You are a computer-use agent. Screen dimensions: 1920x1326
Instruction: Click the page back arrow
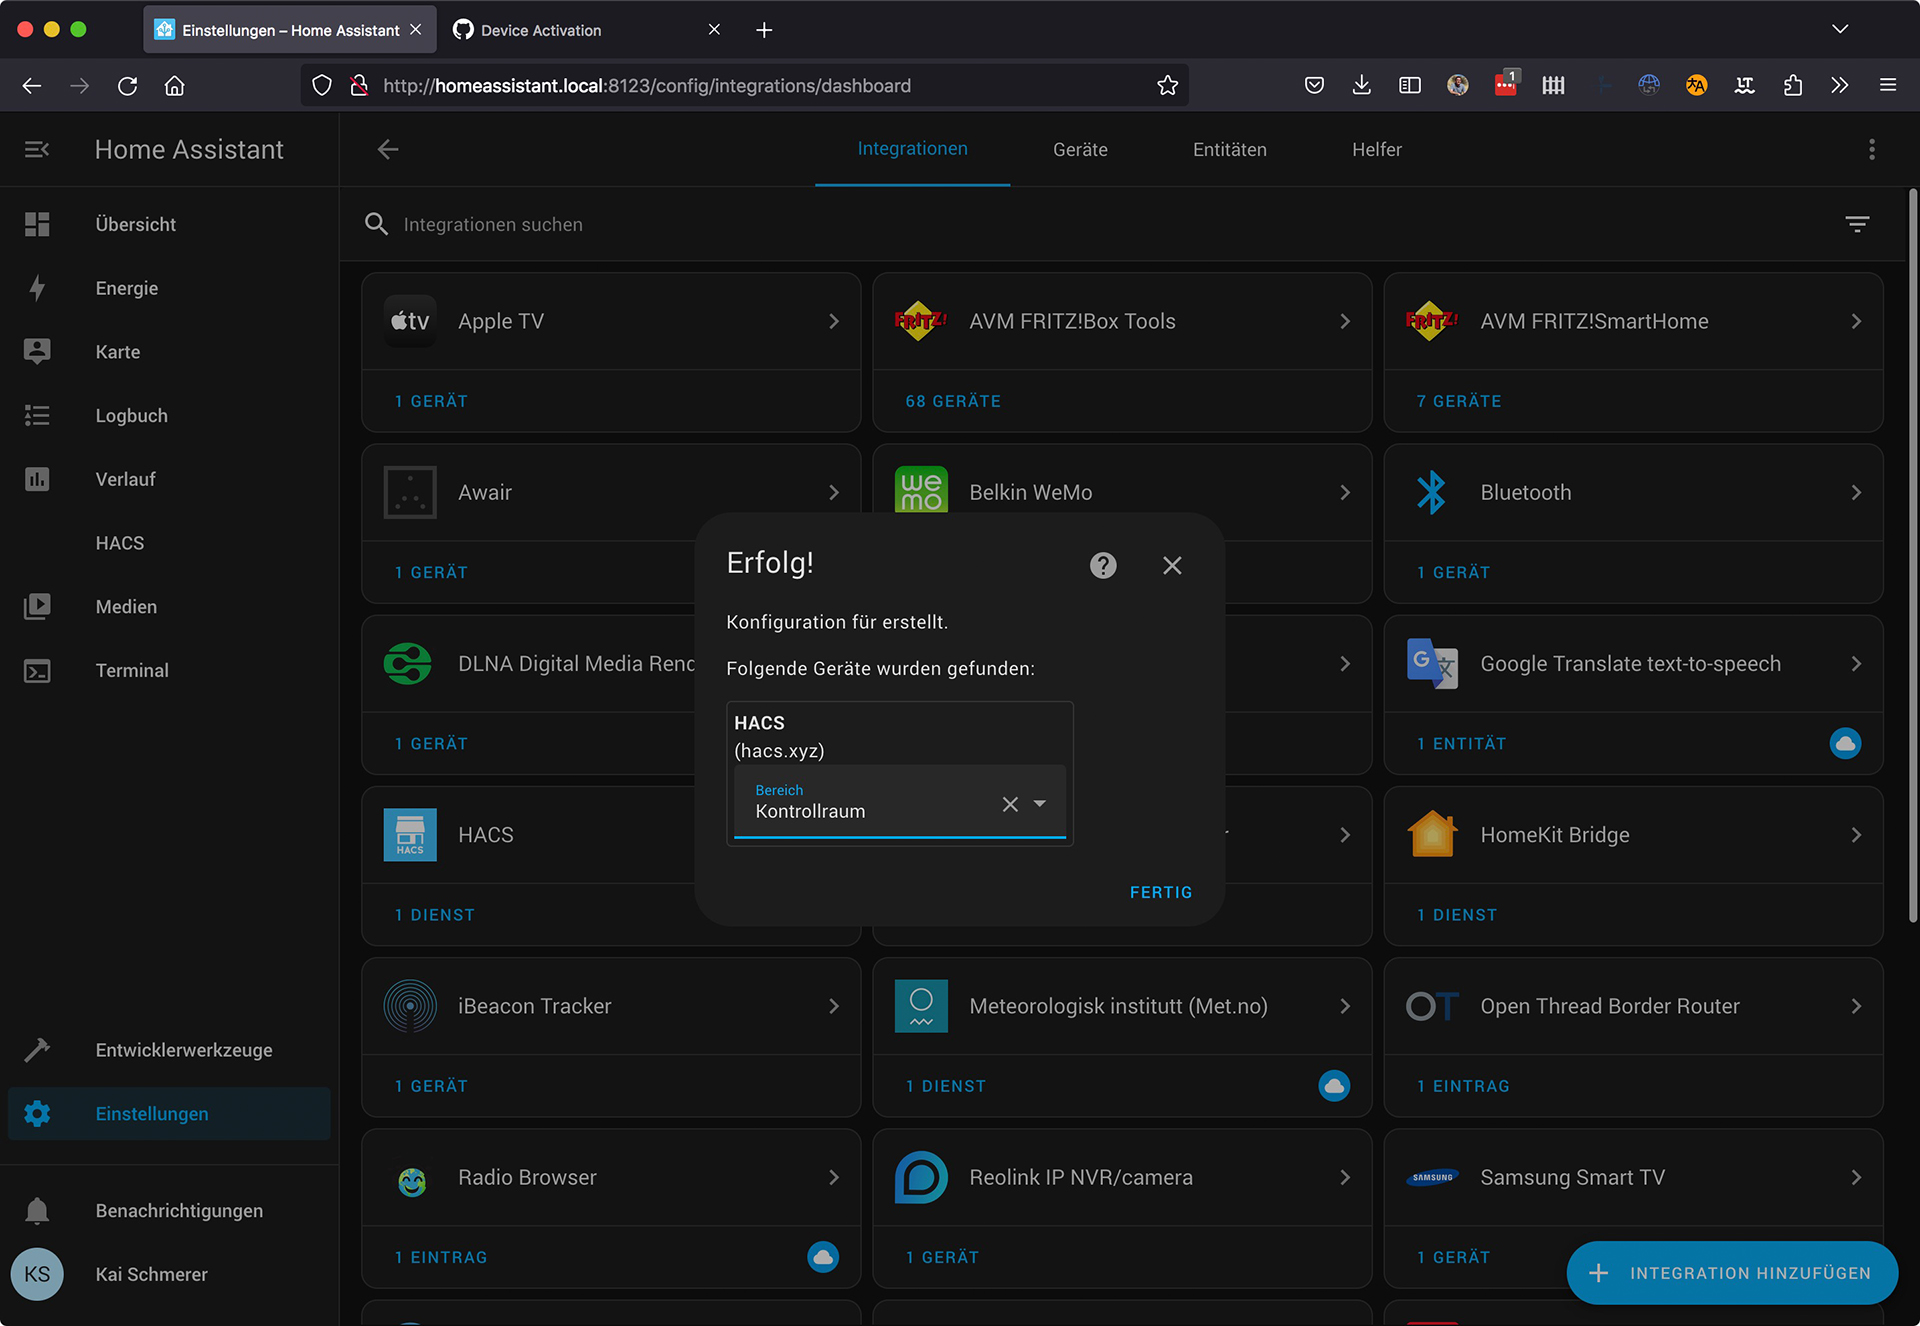click(x=388, y=150)
